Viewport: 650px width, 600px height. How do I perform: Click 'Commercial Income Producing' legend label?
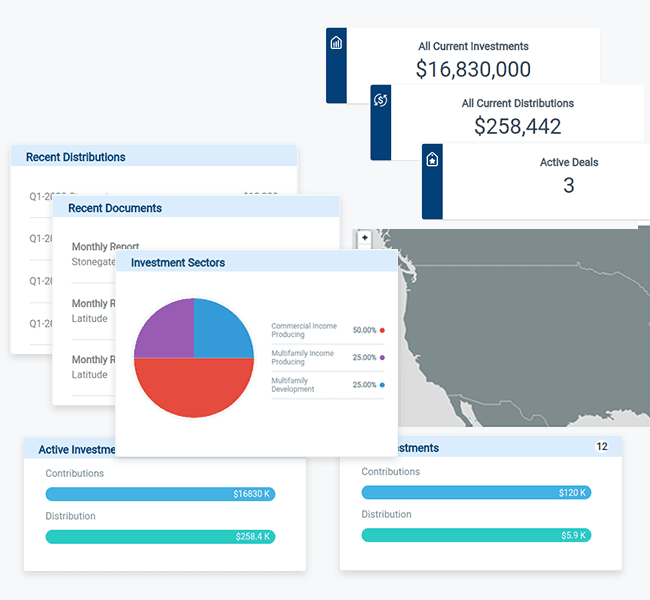tap(304, 330)
